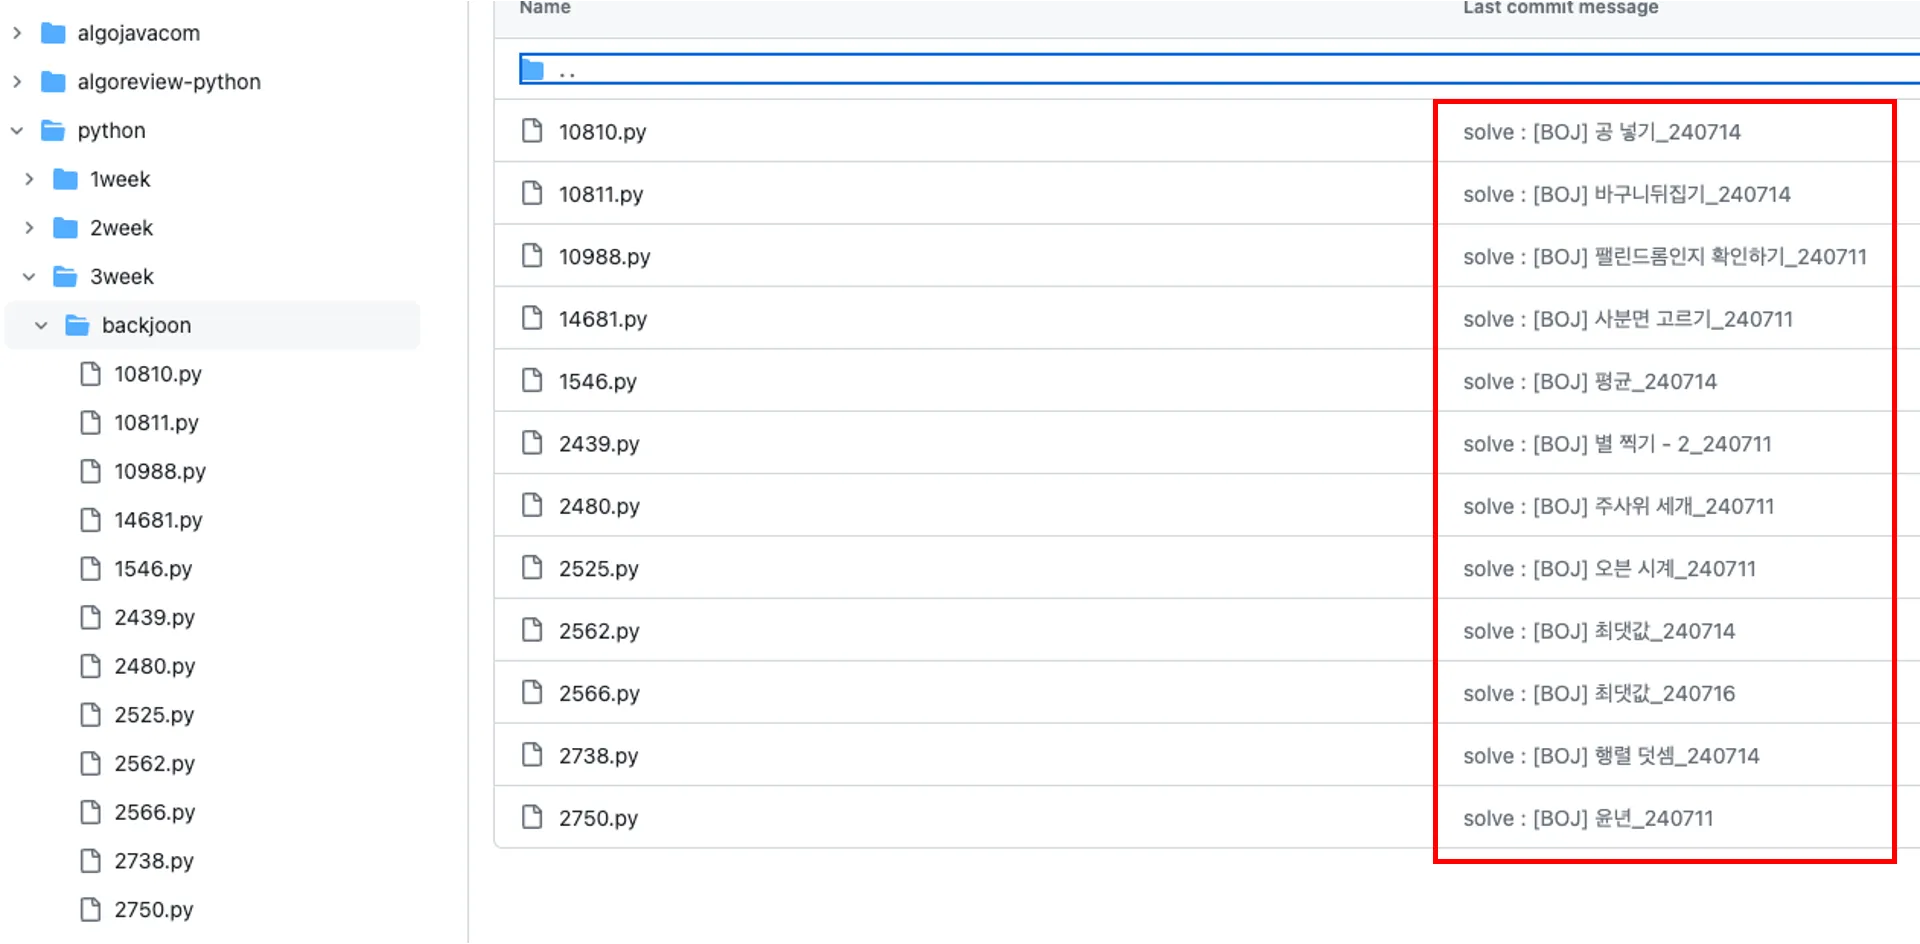Click parent directory folder icon
Image resolution: width=1920 pixels, height=944 pixels.
(532, 70)
